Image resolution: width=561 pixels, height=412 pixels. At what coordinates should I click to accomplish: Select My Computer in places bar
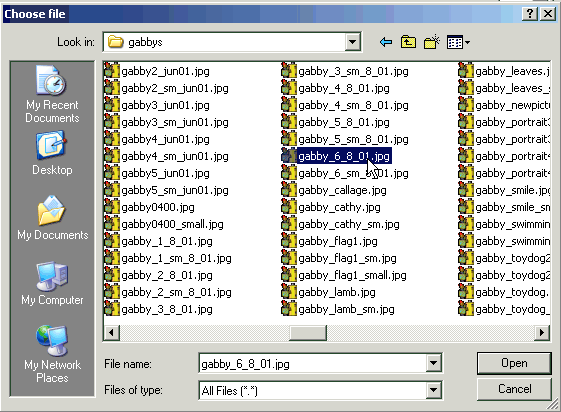(52, 284)
